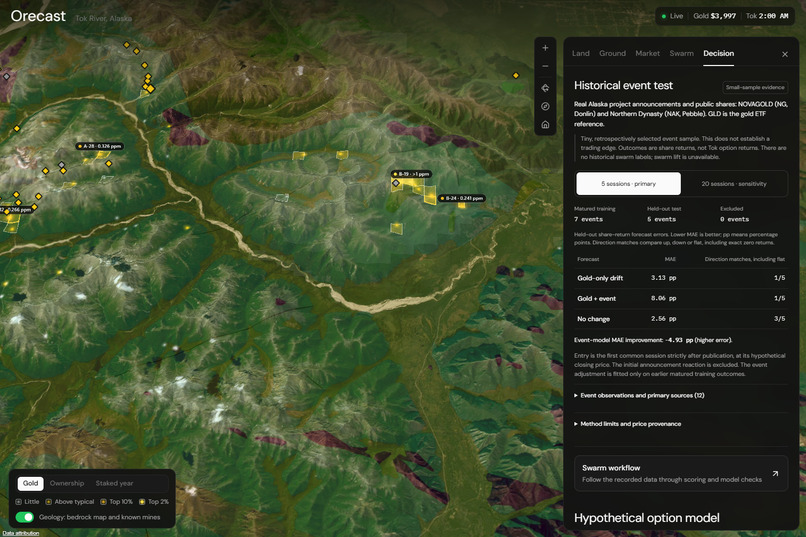This screenshot has height=537, width=806.
Task: Switch to the Market tab
Action: click(647, 53)
